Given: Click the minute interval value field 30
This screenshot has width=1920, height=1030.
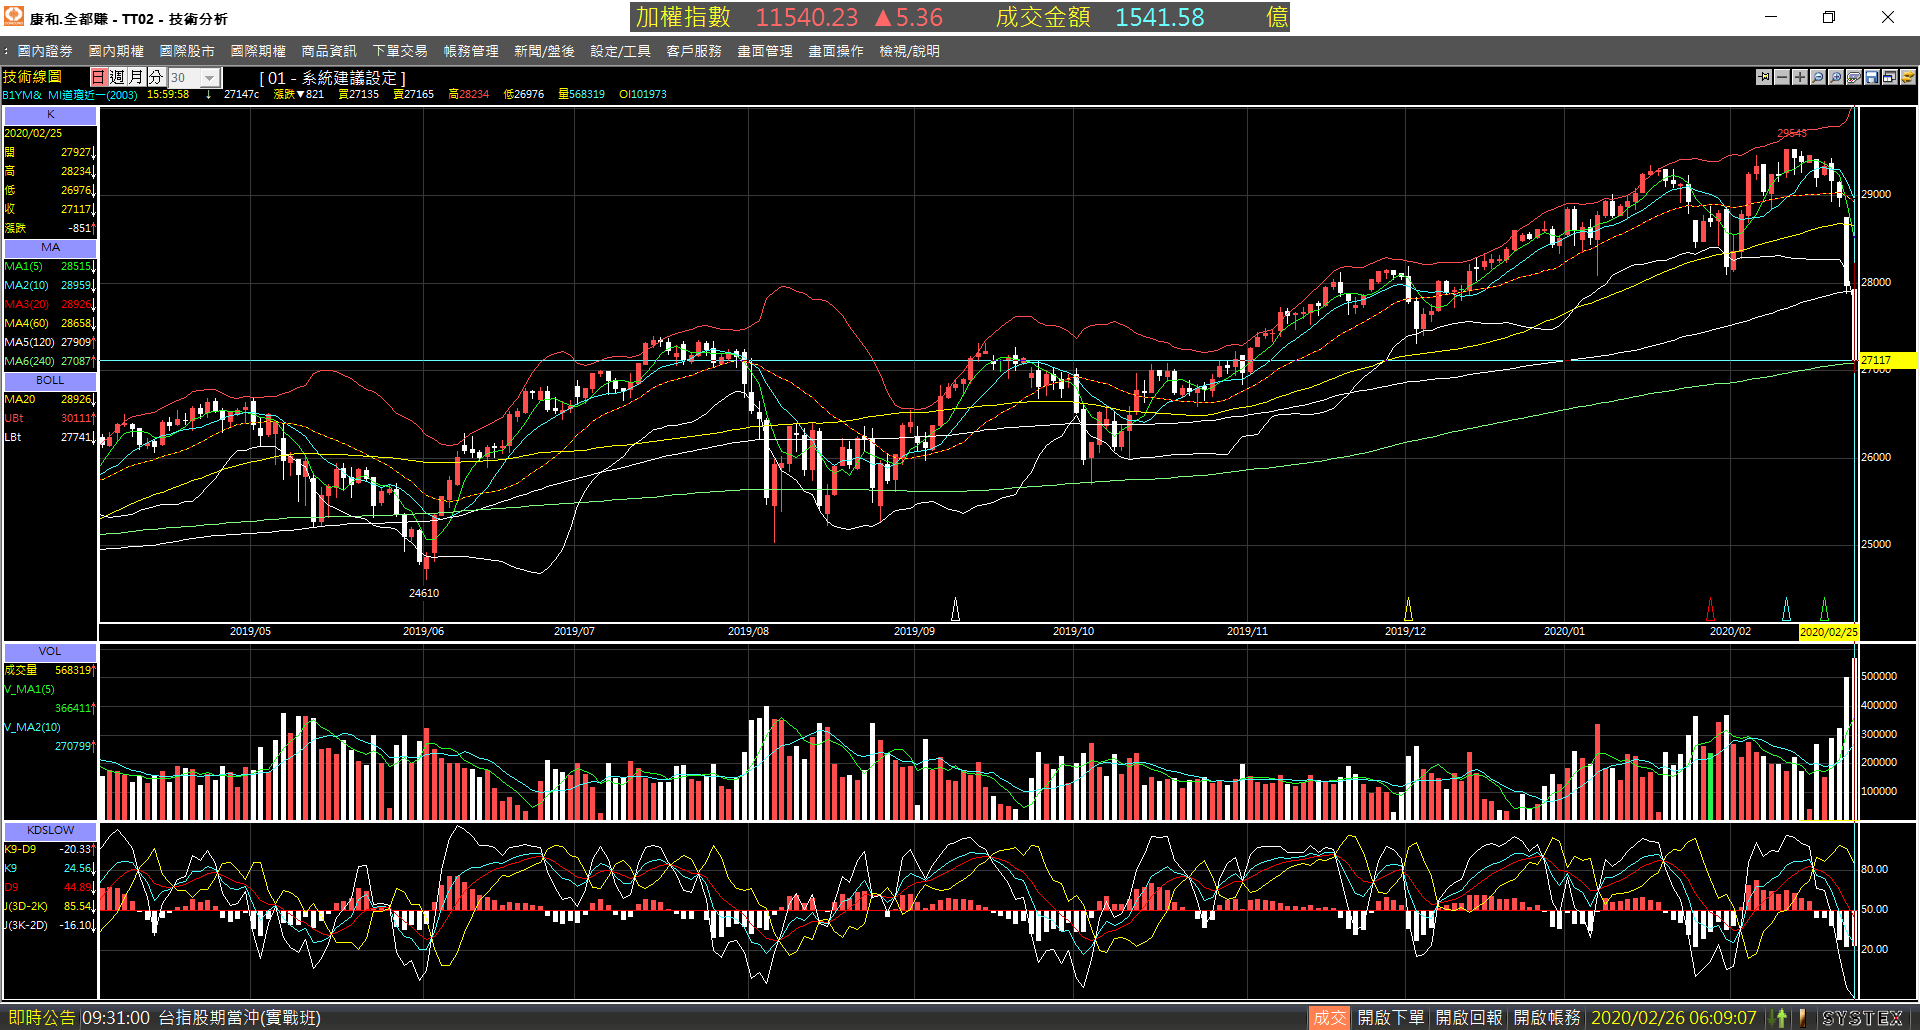Looking at the screenshot, I should coord(184,77).
